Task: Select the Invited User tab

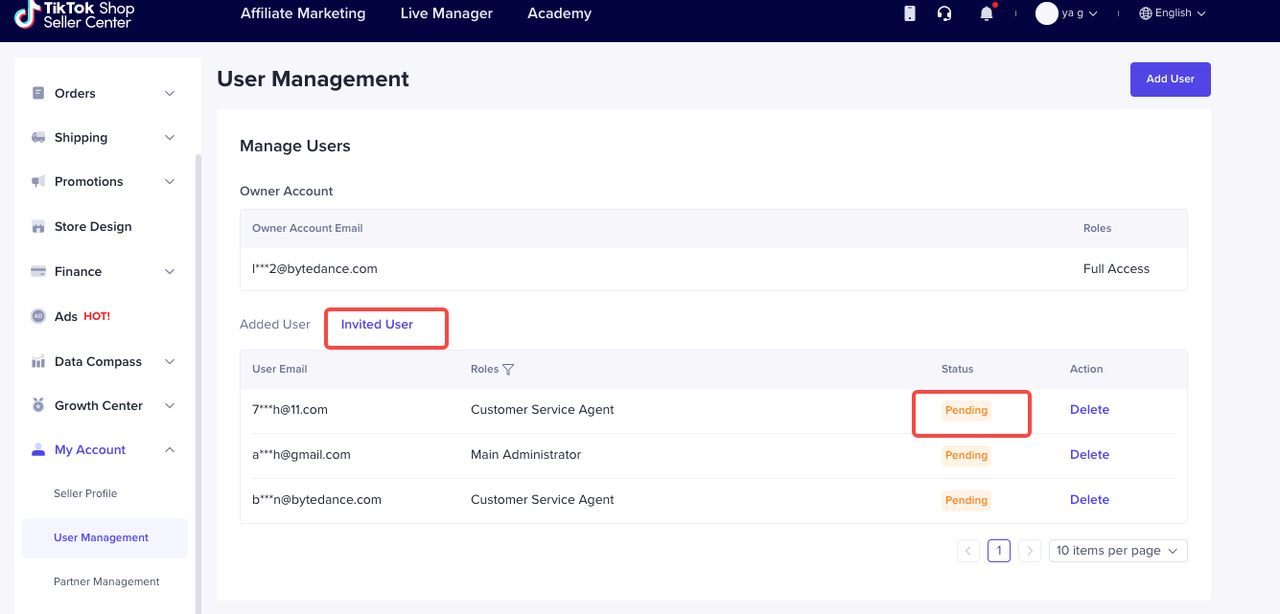Action: pyautogui.click(x=377, y=324)
